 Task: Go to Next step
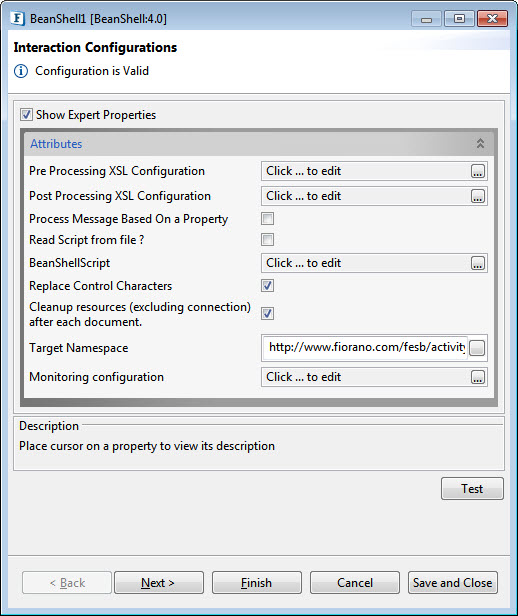click(x=159, y=583)
